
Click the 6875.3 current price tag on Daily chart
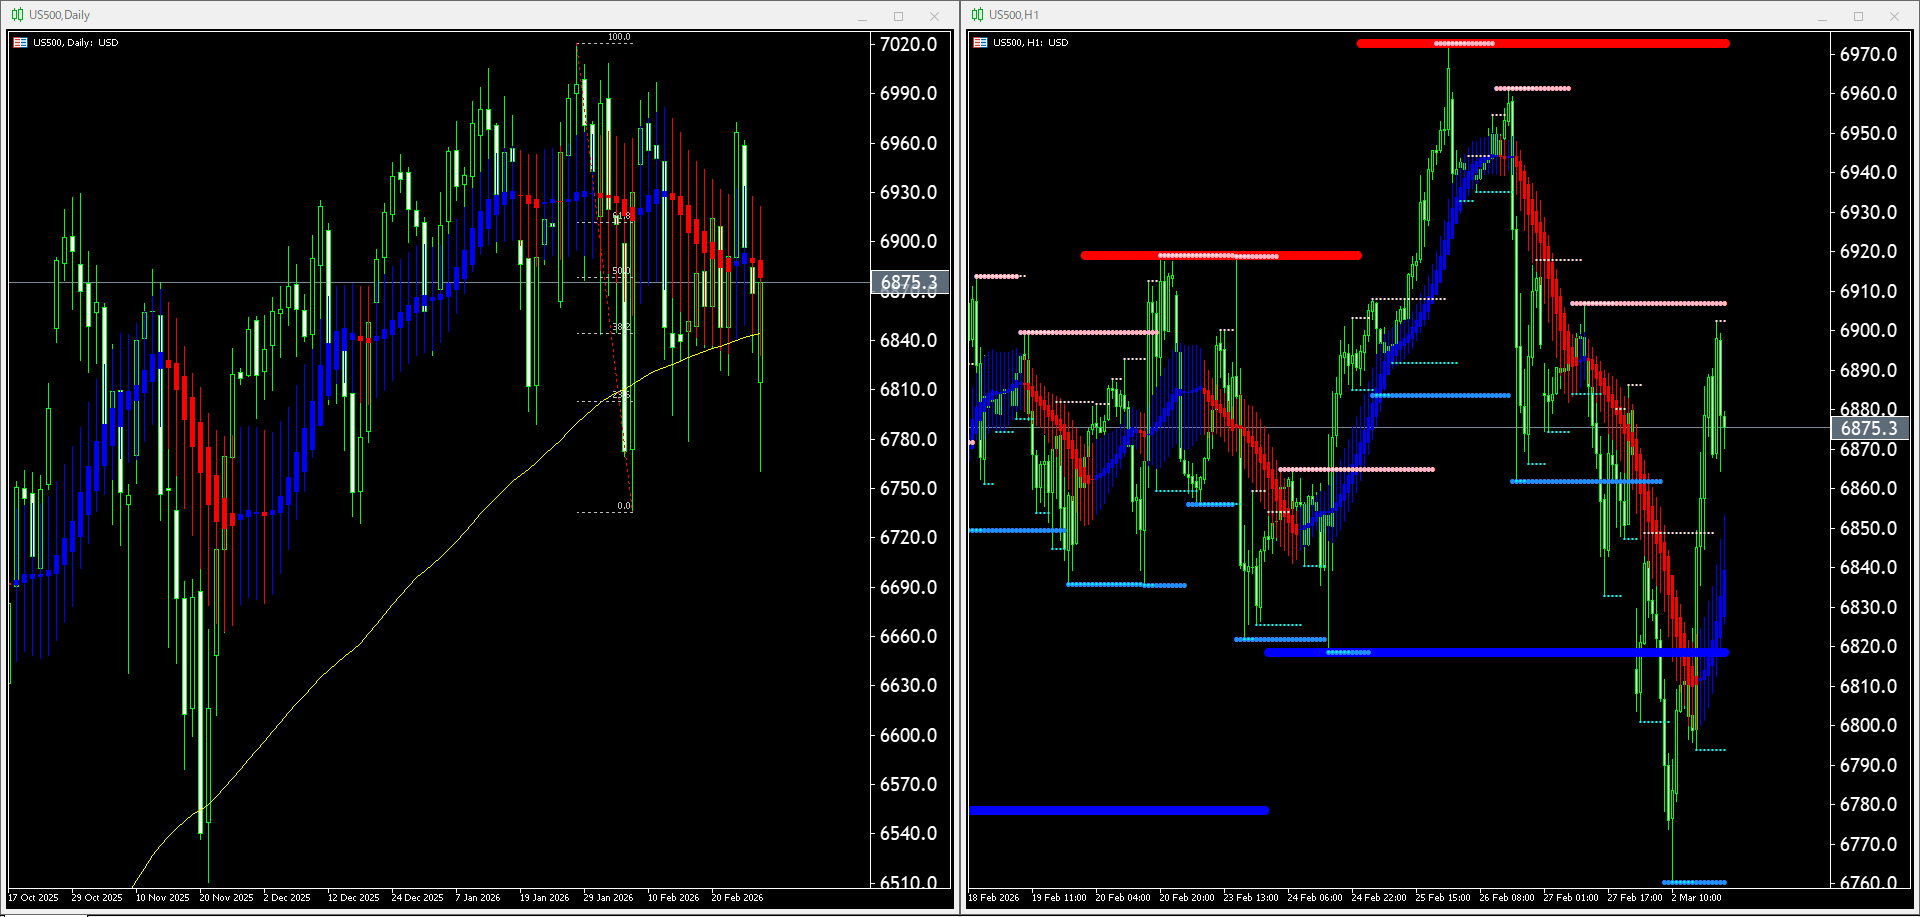pos(908,282)
